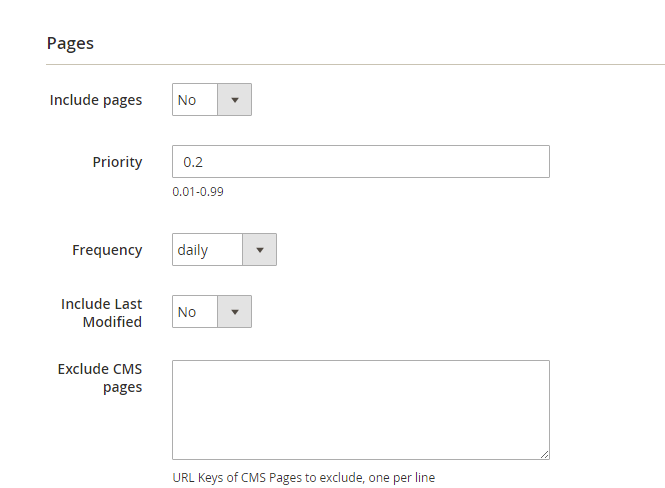
Task: Click the "Include pages" label
Action: (x=96, y=100)
